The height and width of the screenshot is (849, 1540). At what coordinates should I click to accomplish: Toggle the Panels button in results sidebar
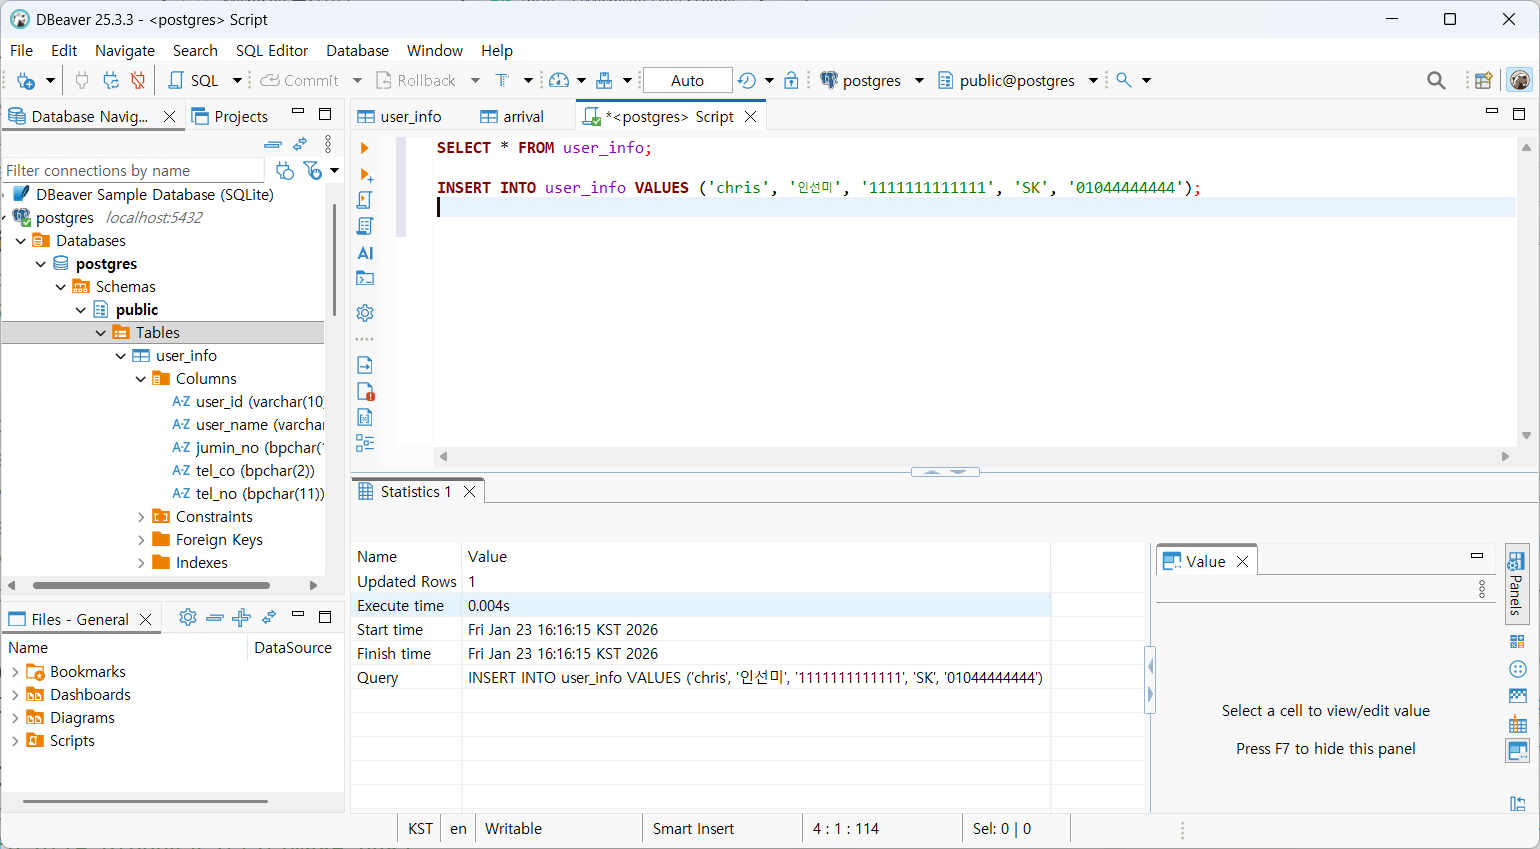pyautogui.click(x=1516, y=584)
